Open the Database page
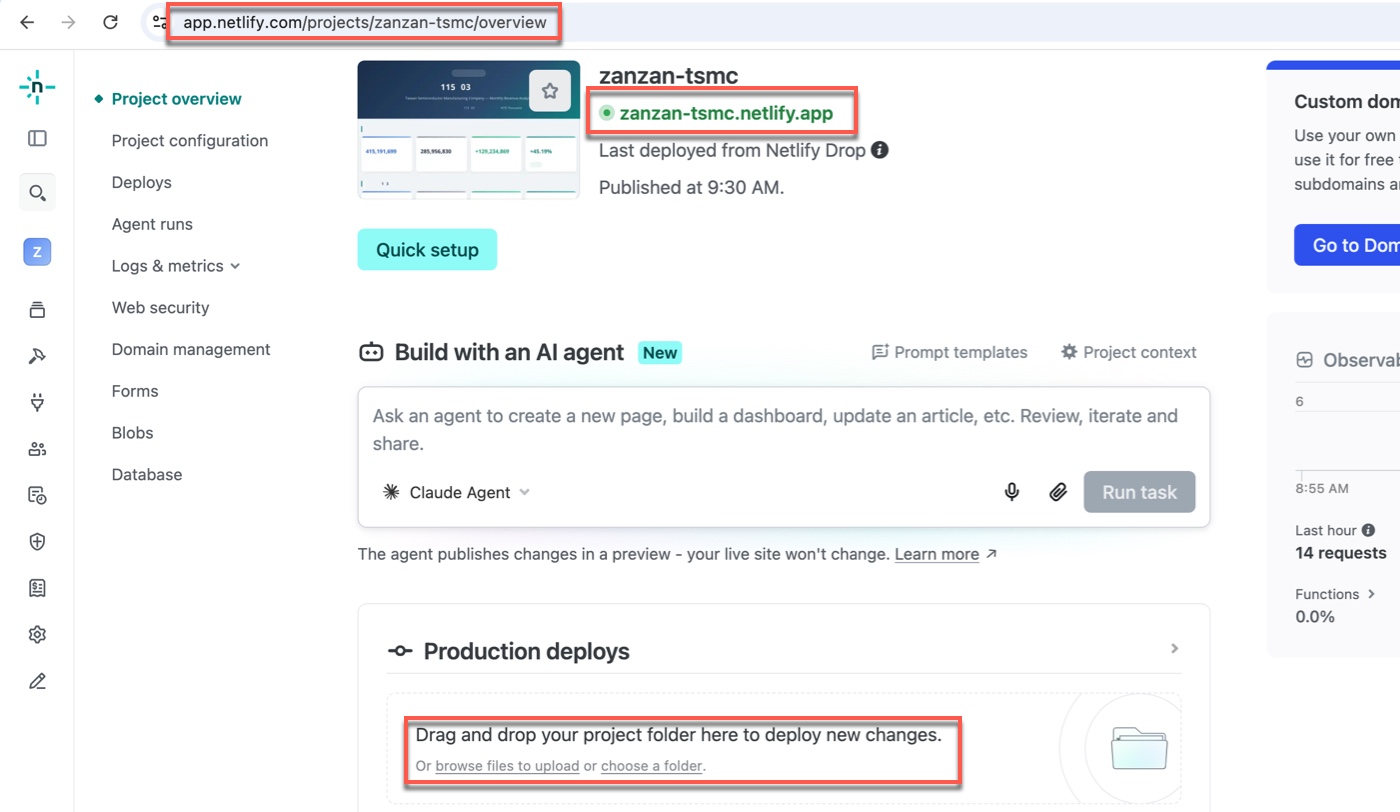 point(147,475)
